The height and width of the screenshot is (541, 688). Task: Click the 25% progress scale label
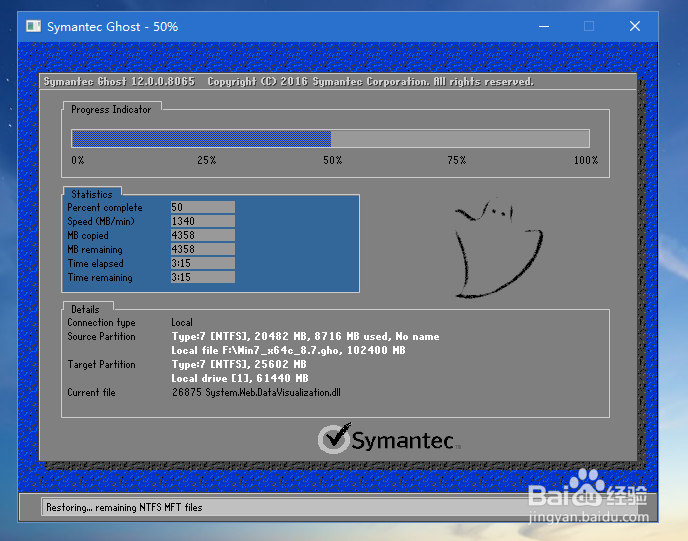(206, 160)
